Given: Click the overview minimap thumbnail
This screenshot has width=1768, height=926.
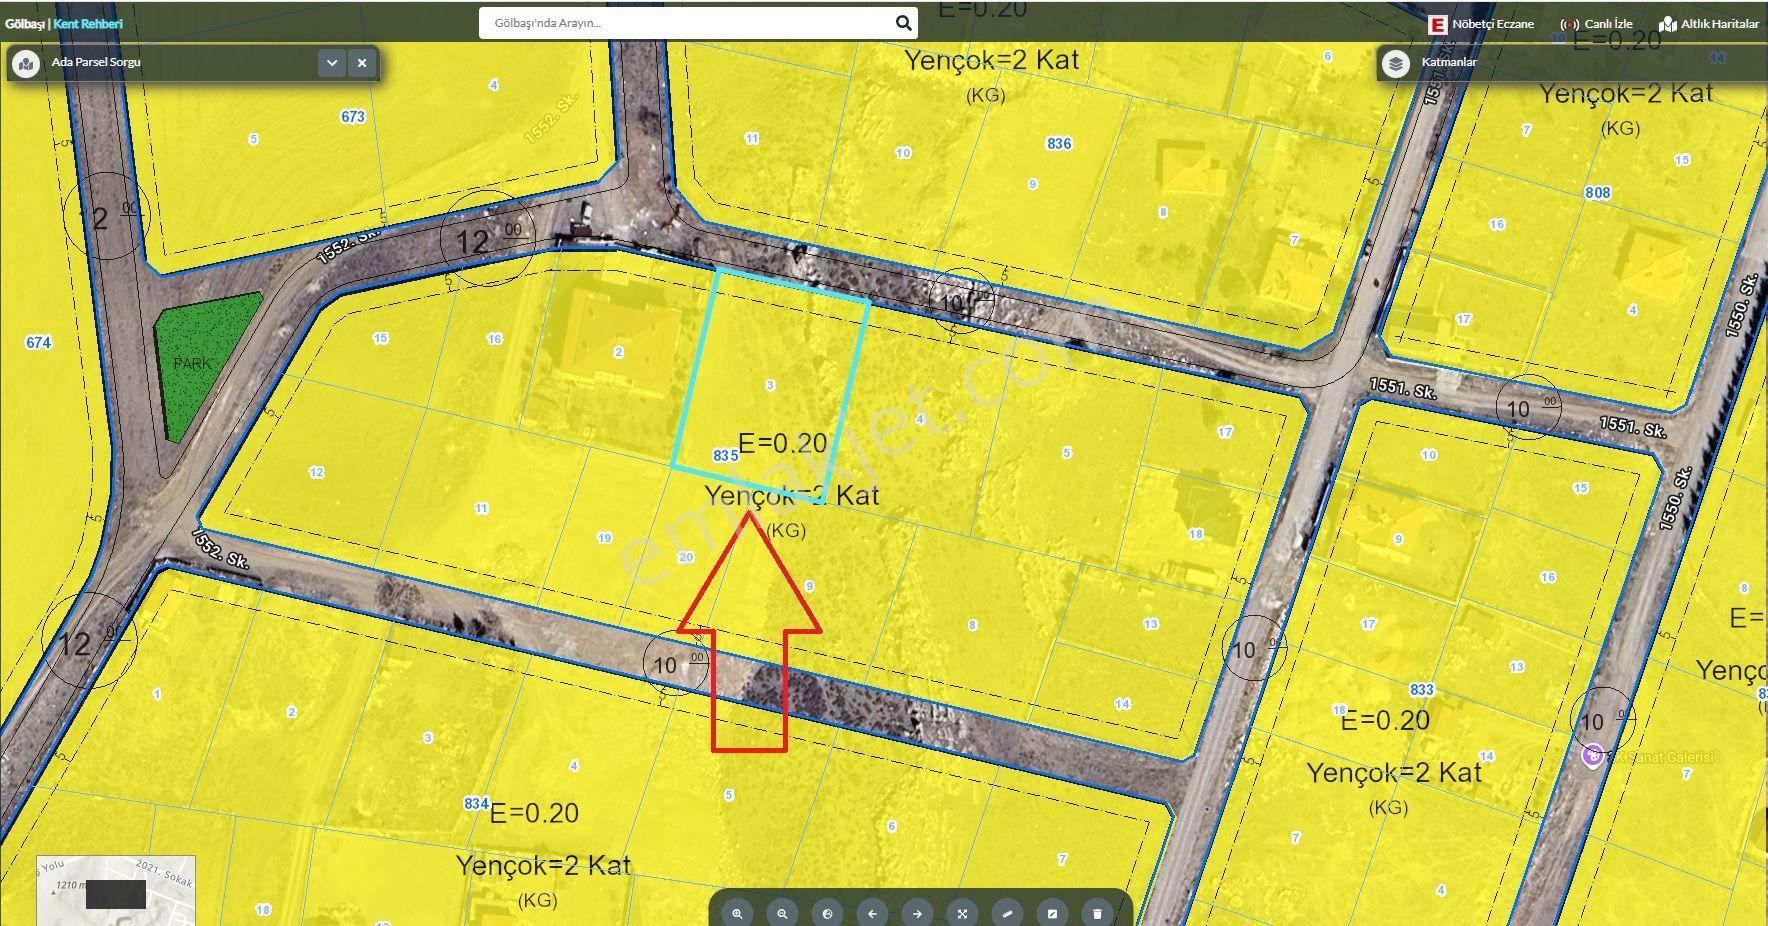Looking at the screenshot, I should click(x=116, y=890).
